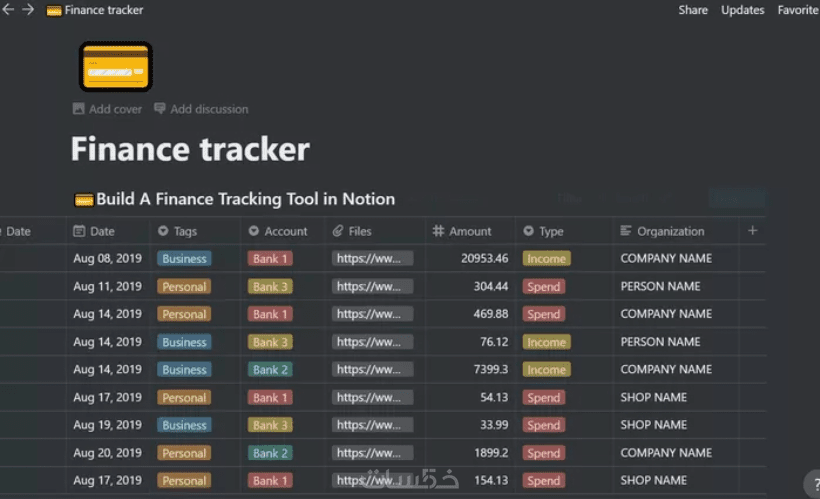The width and height of the screenshot is (820, 499).
Task: Go back with the left arrow
Action: [8, 9]
